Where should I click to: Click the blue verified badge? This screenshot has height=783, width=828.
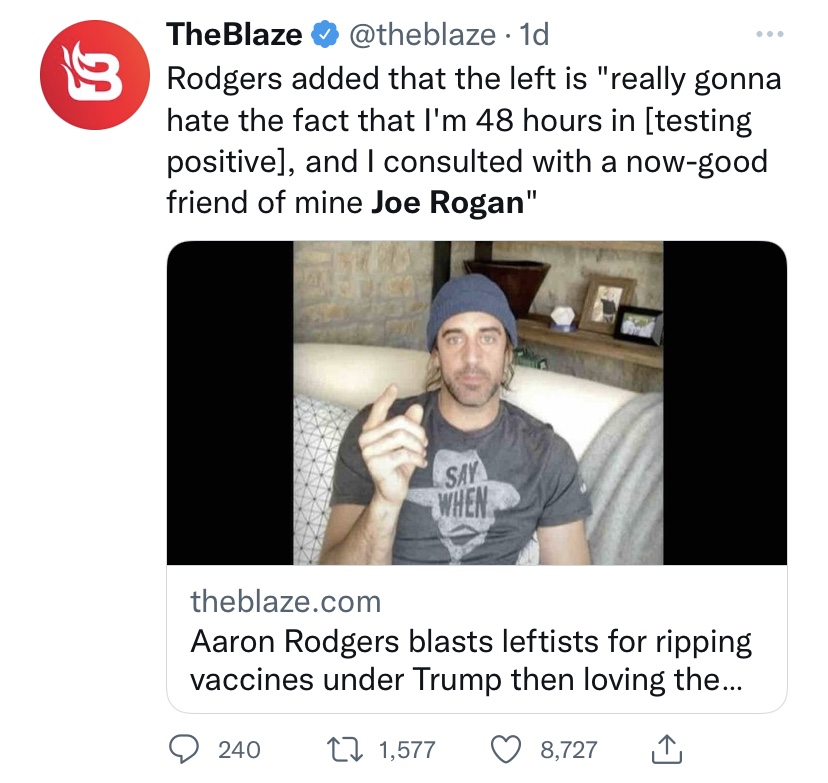(322, 35)
